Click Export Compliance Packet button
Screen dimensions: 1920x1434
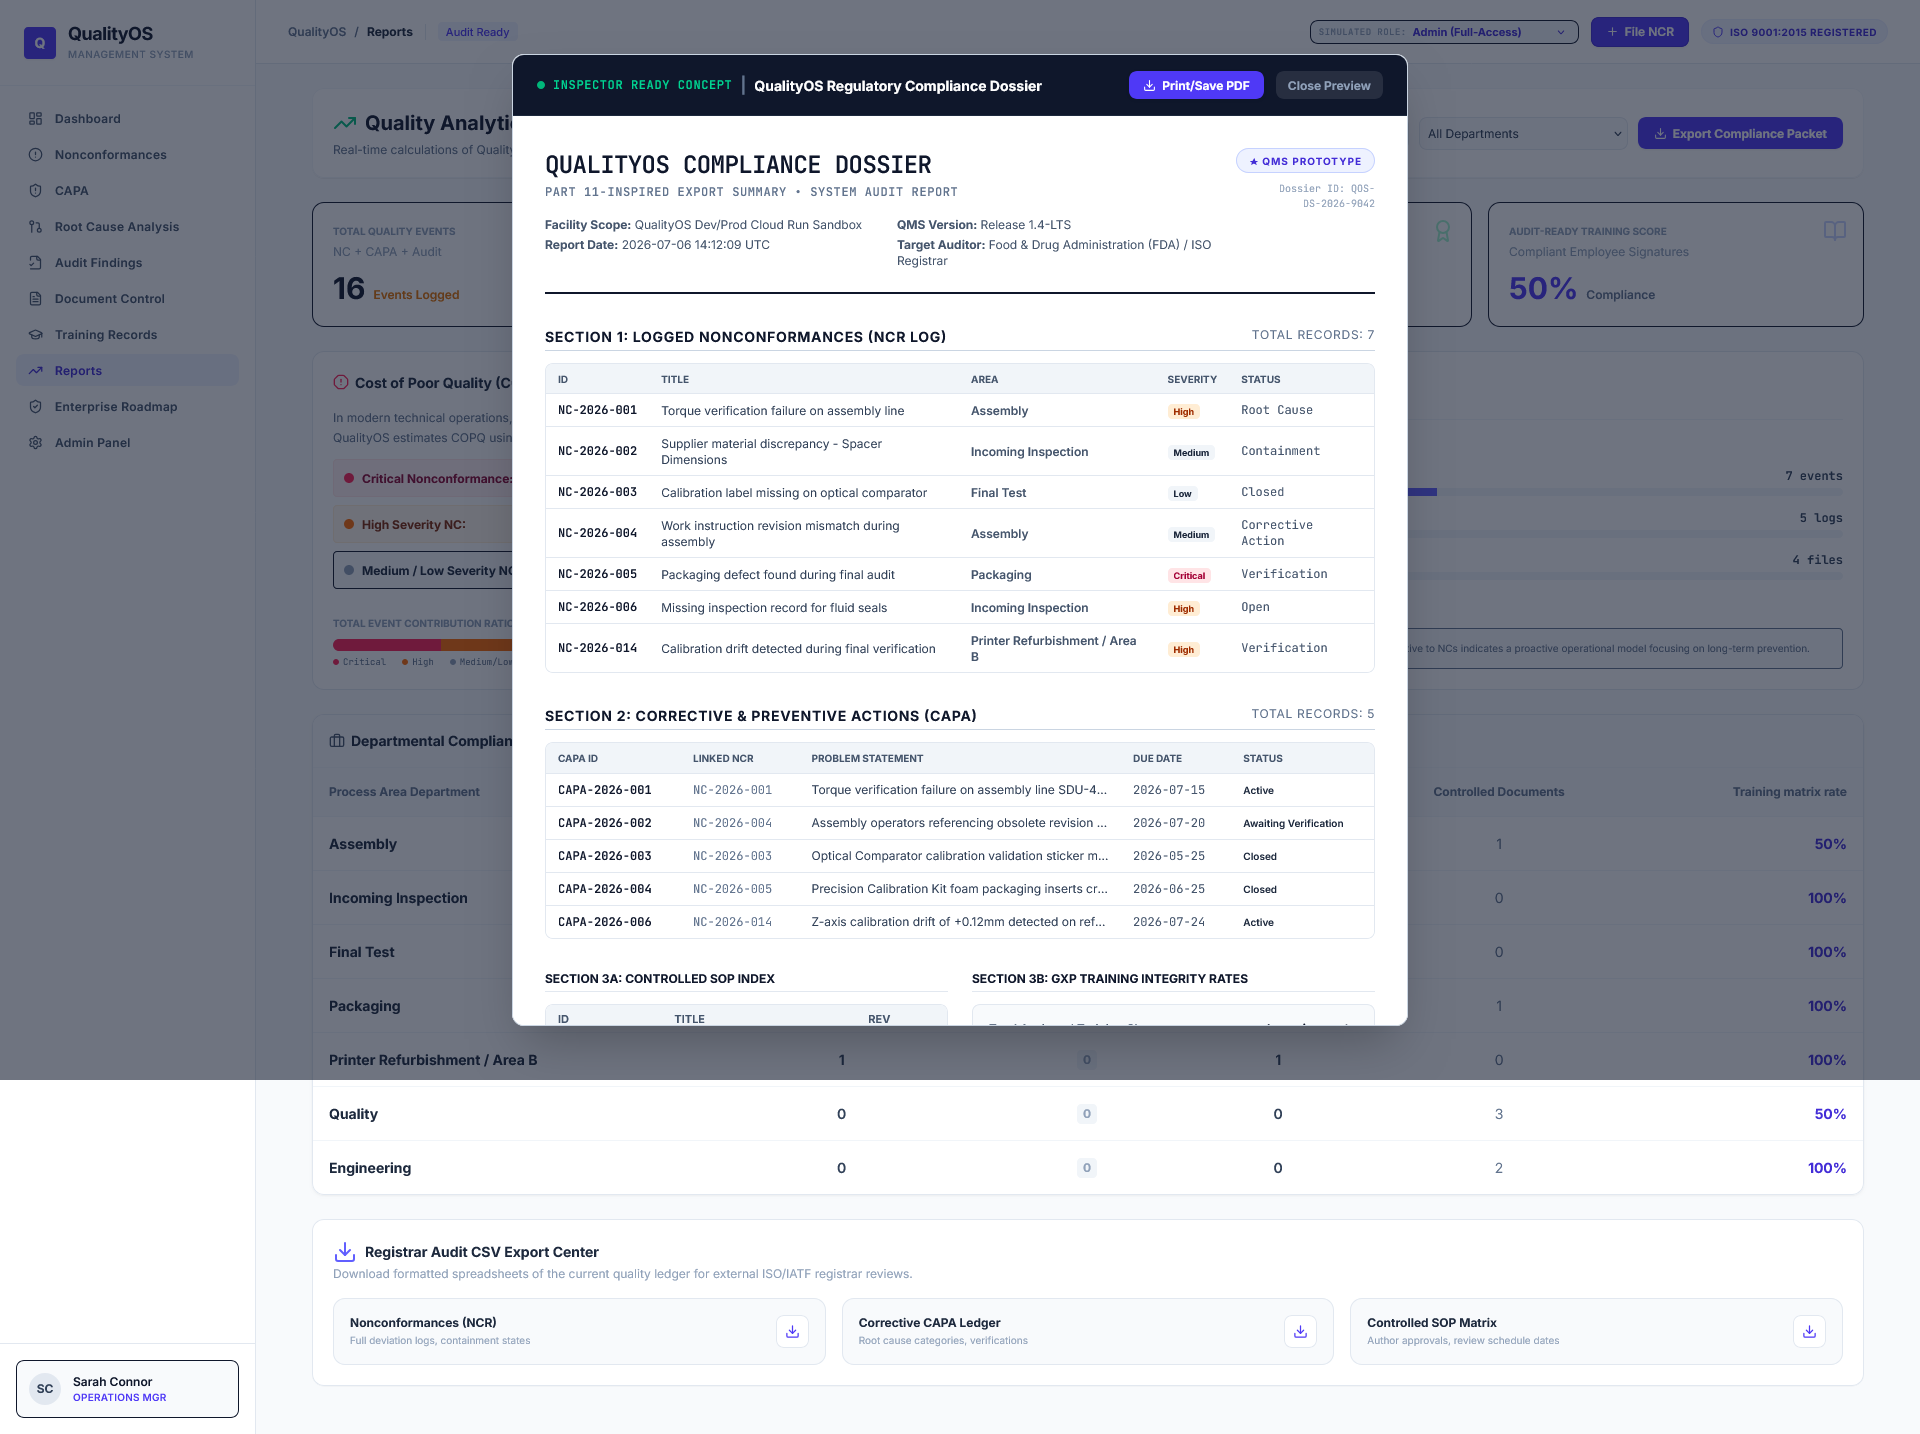pos(1740,134)
